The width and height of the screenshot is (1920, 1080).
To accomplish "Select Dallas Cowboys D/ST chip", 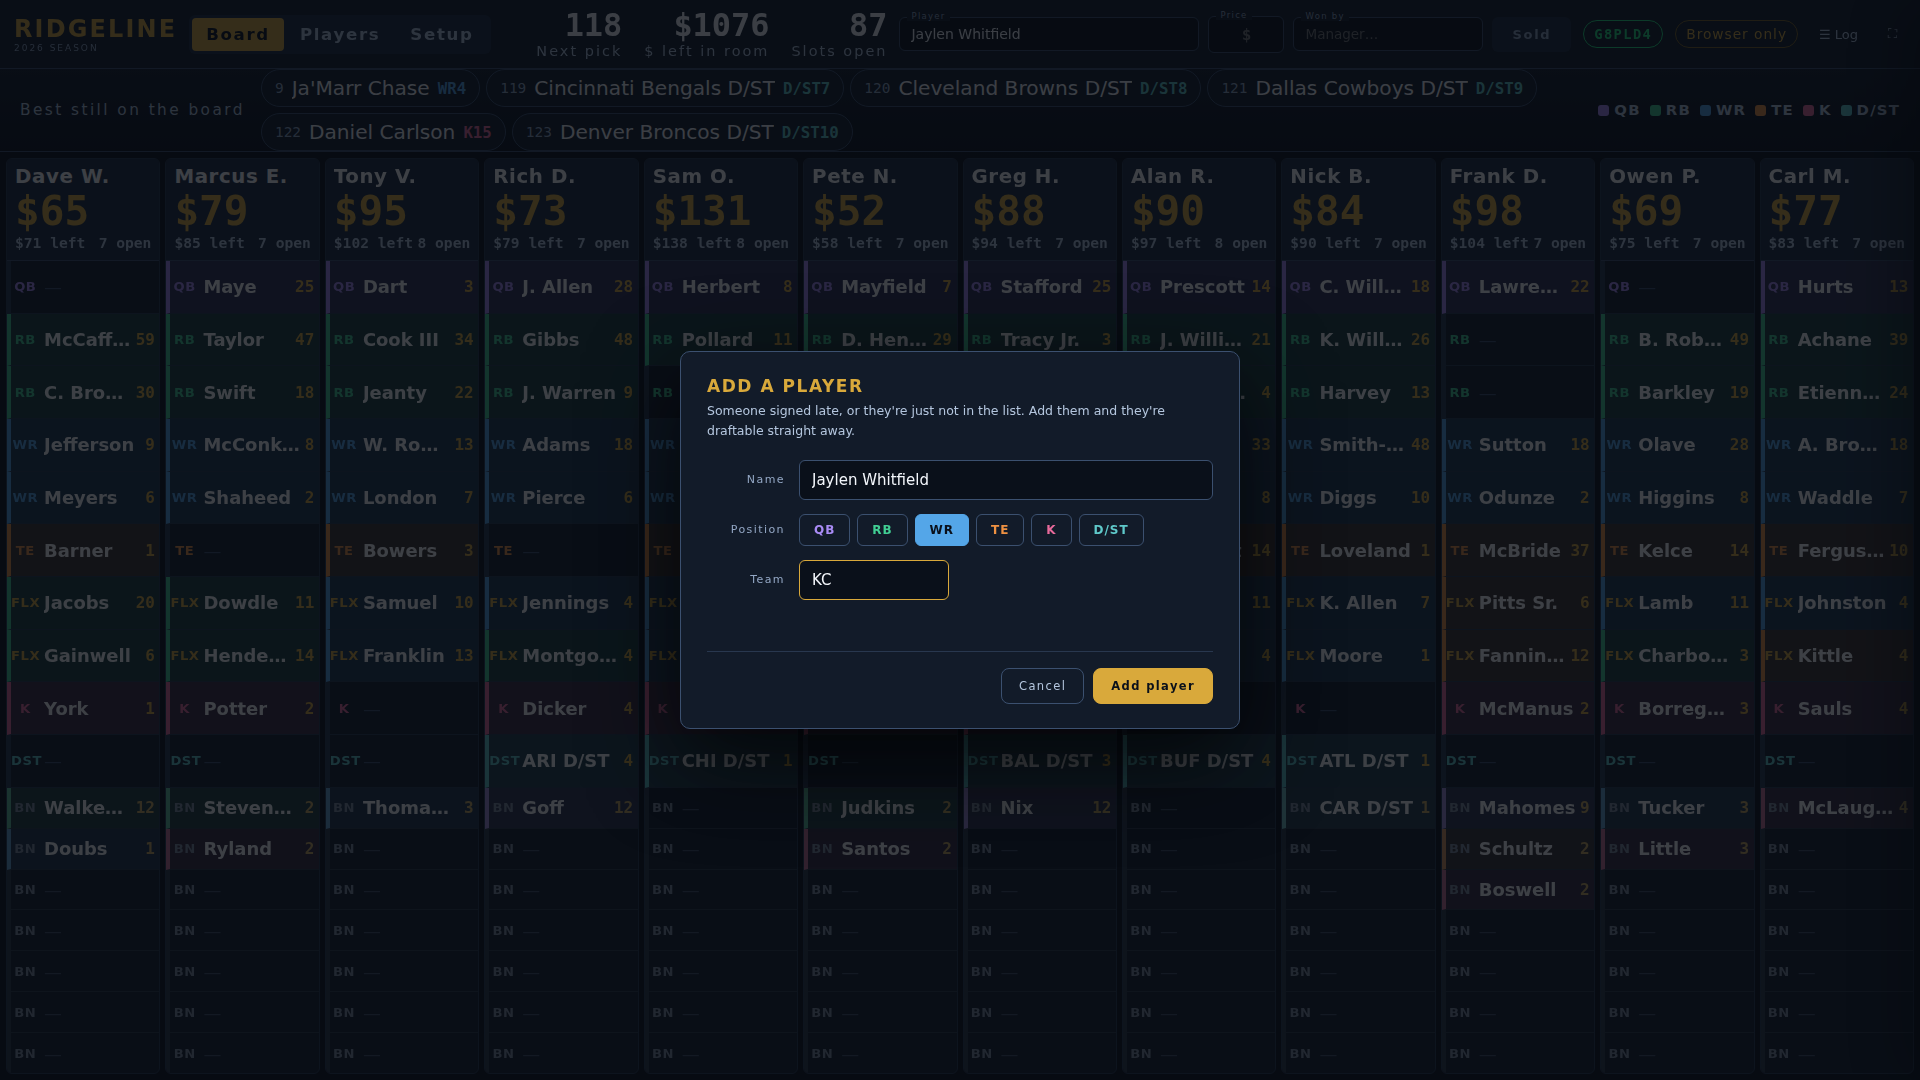I will click(x=1371, y=88).
